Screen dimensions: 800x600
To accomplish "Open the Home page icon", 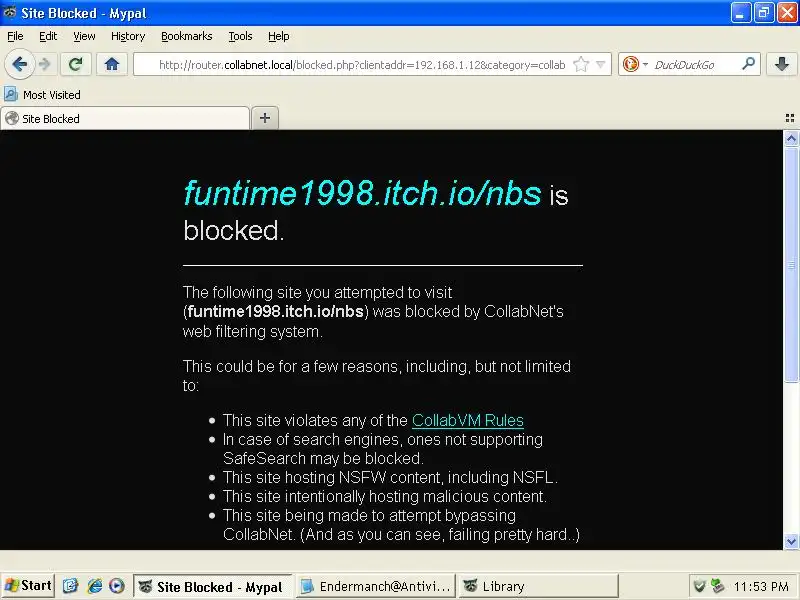I will click(x=112, y=64).
